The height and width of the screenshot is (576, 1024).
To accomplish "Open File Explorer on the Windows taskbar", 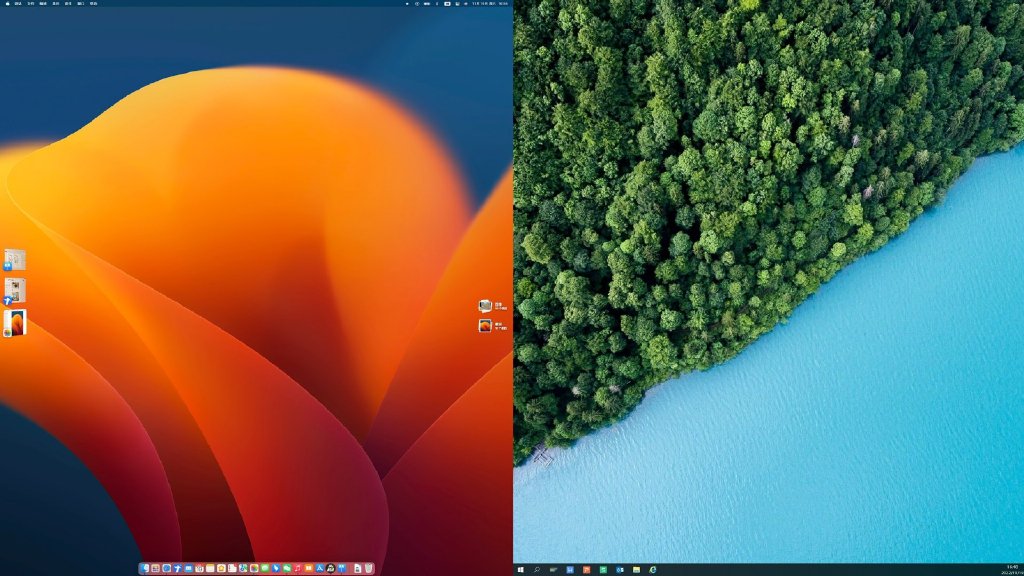I will coord(636,569).
